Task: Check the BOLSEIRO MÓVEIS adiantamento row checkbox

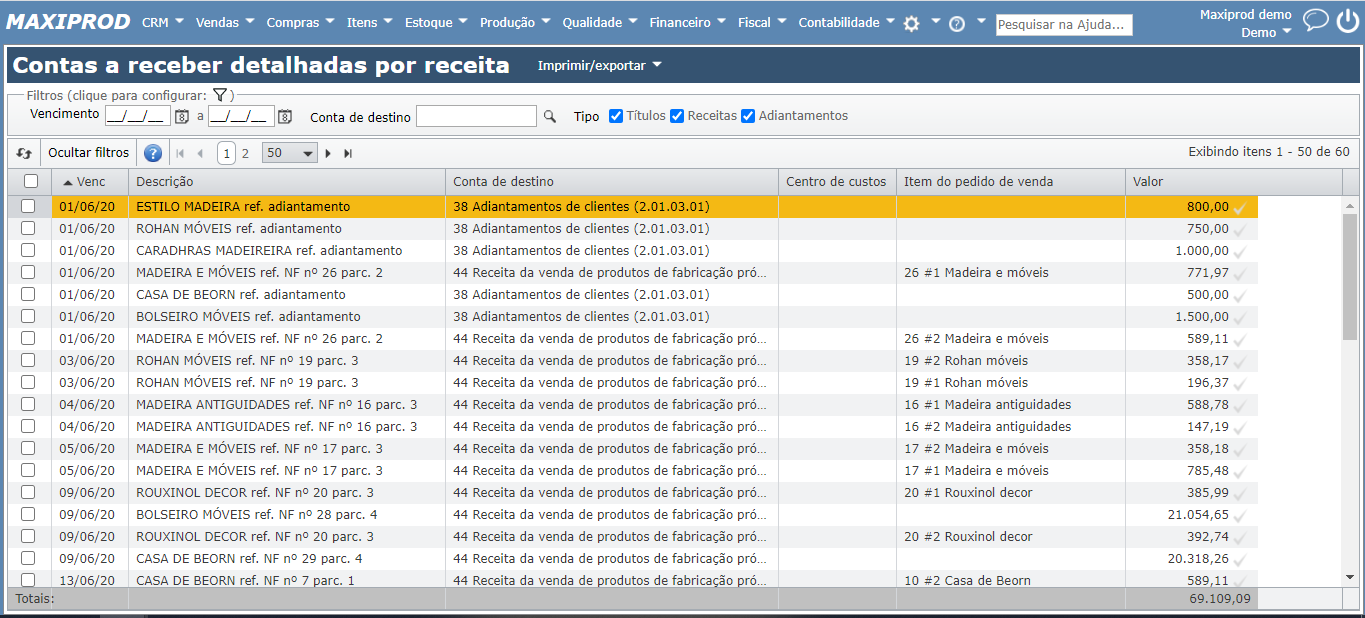Action: click(x=28, y=316)
